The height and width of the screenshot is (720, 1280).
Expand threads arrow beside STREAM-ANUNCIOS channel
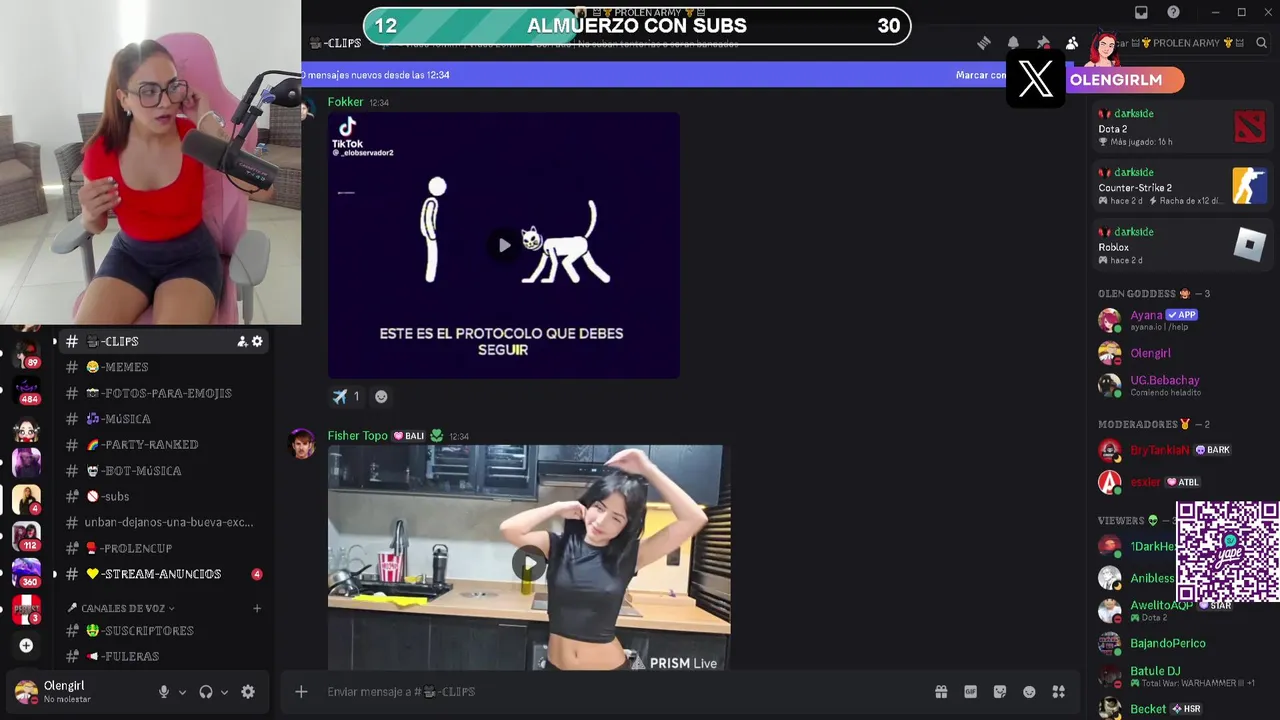click(x=55, y=574)
